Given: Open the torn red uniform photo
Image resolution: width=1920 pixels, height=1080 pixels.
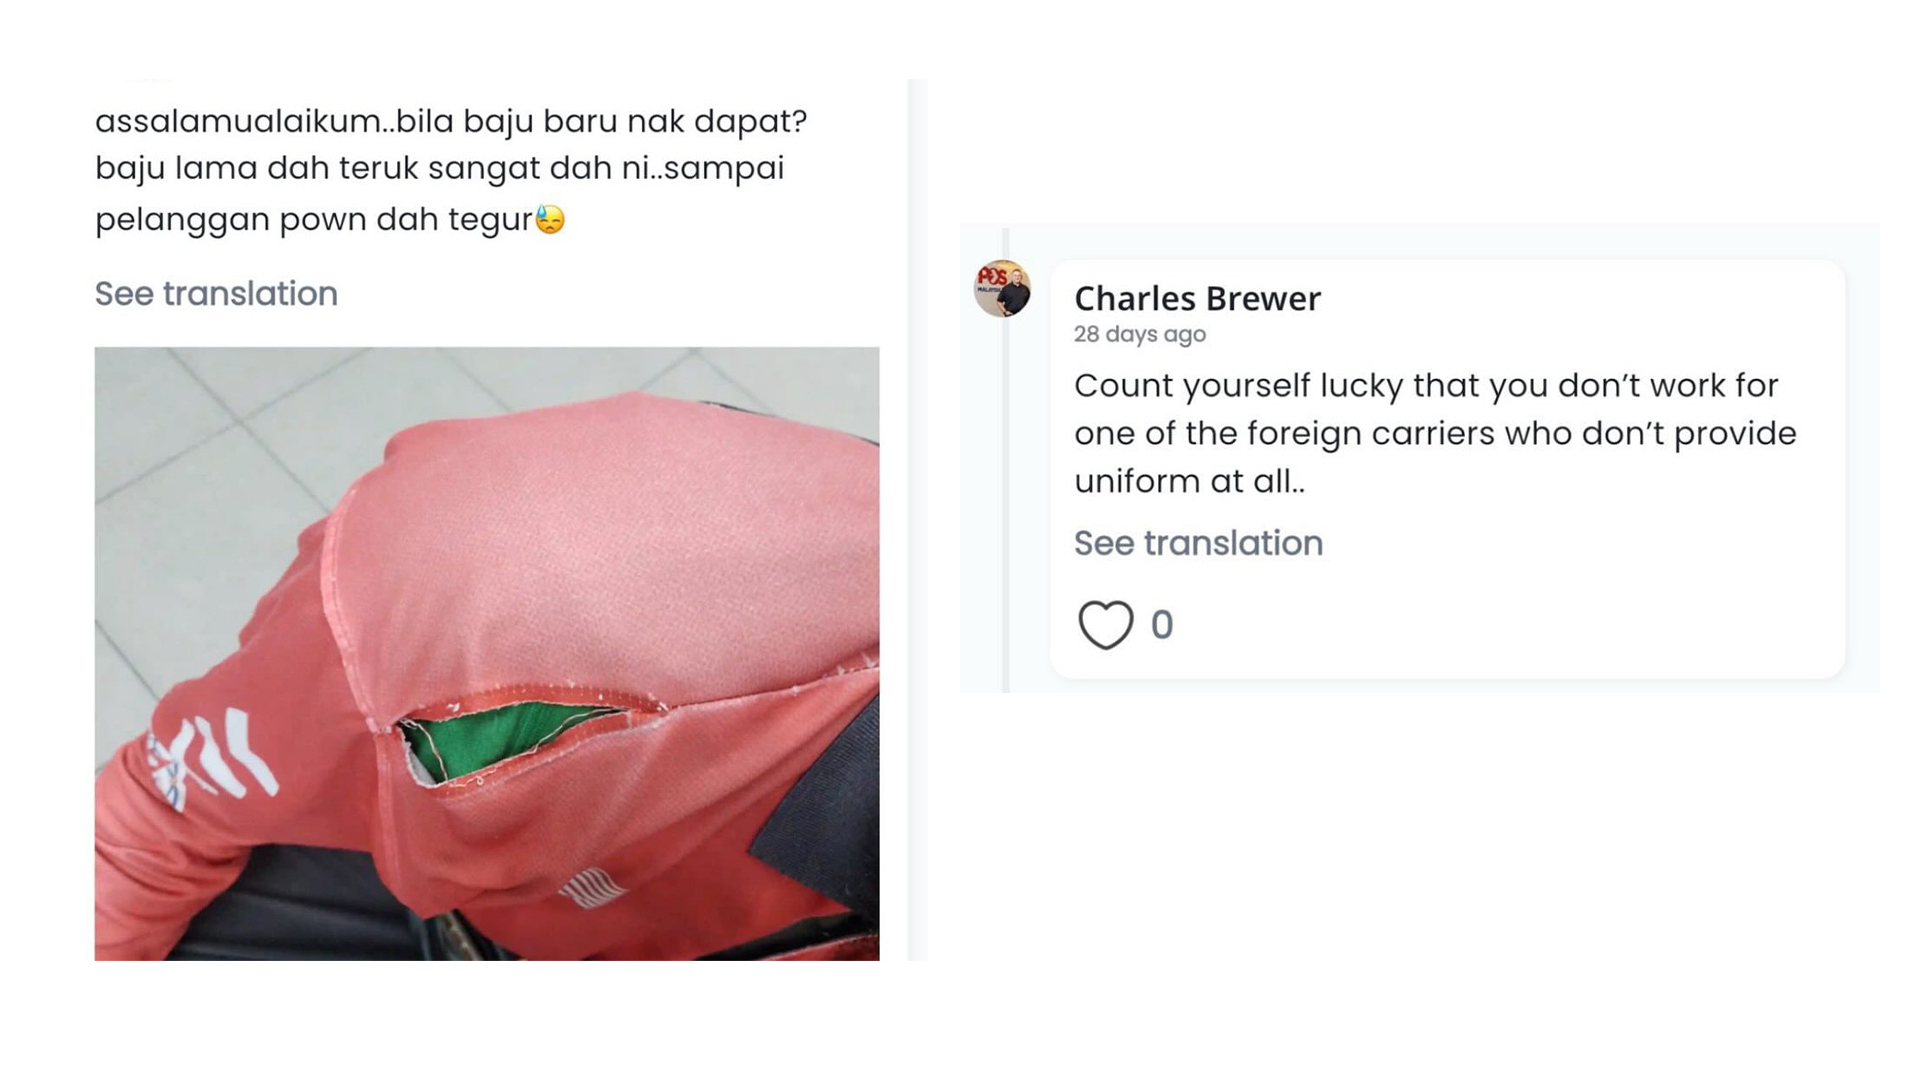Looking at the screenshot, I should pyautogui.click(x=487, y=654).
